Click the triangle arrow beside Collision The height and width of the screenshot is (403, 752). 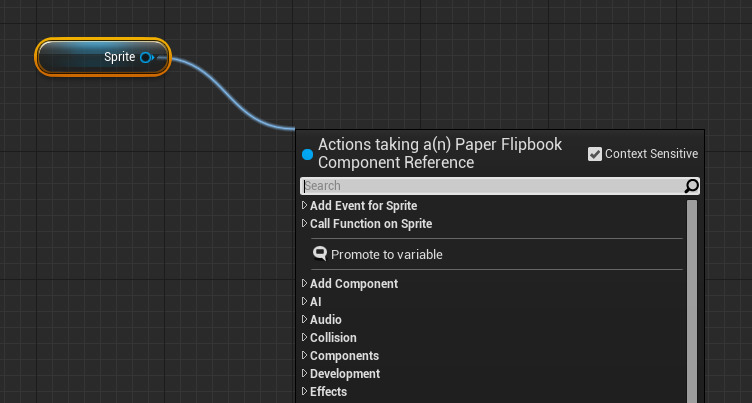304,338
